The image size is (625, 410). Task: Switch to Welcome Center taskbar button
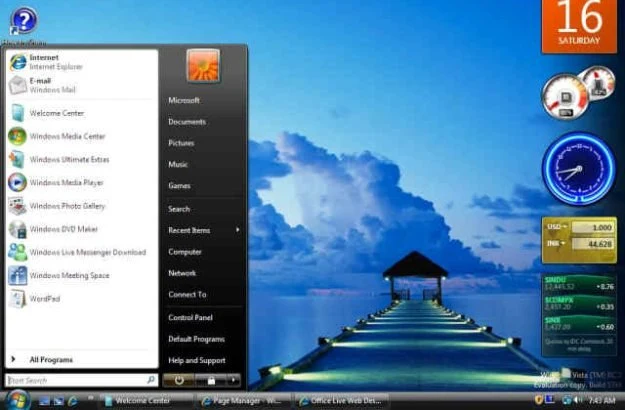(x=140, y=400)
